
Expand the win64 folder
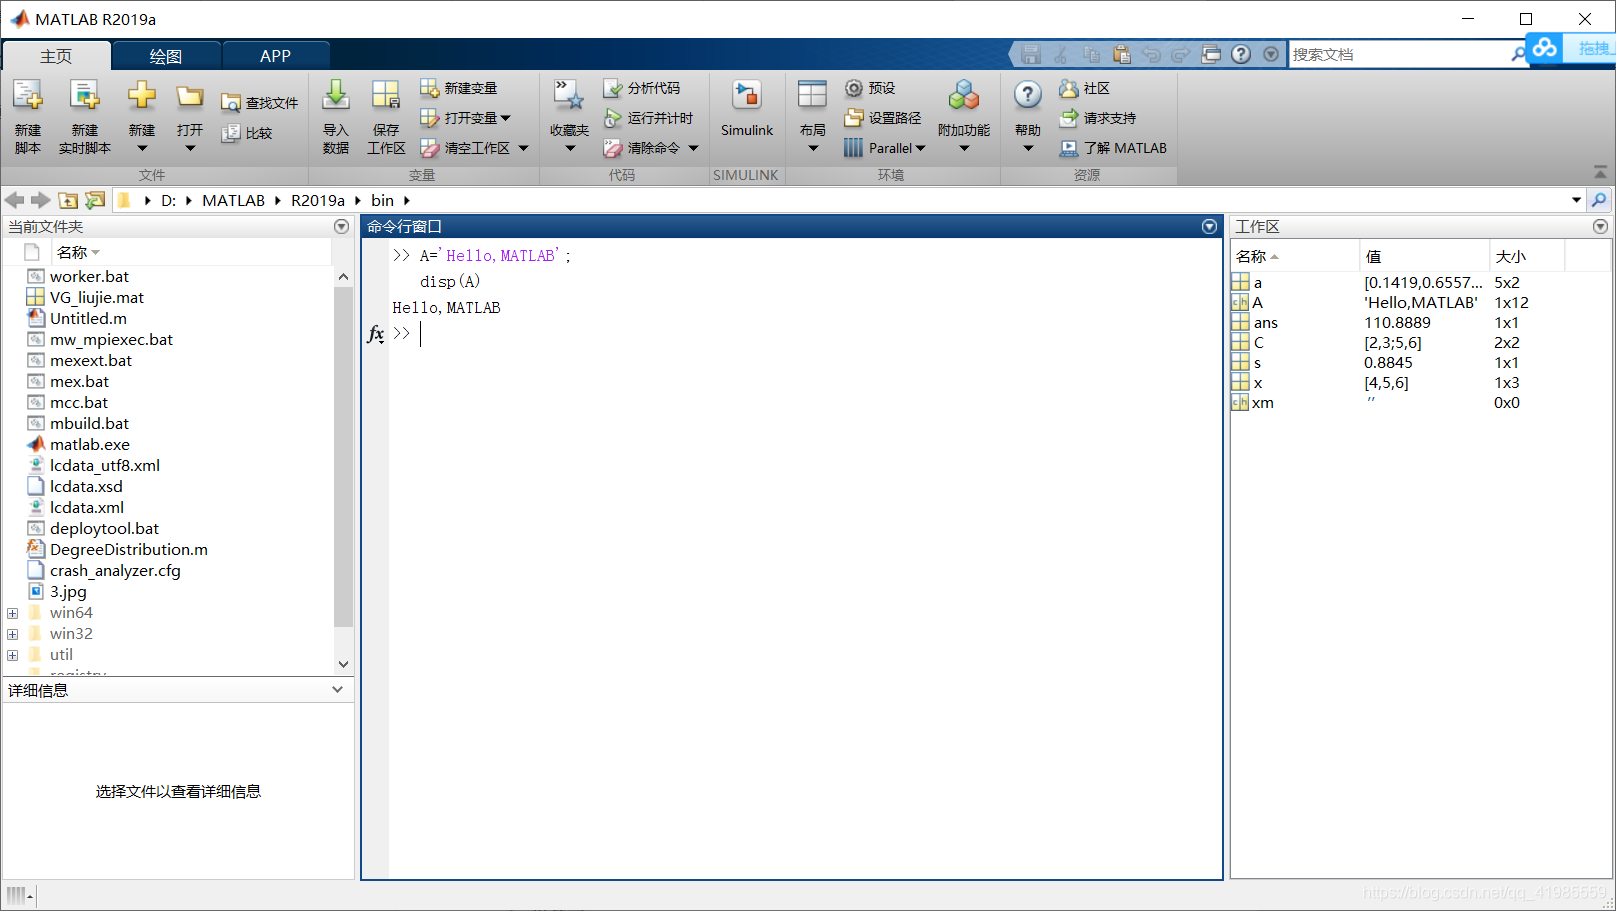[x=12, y=613]
